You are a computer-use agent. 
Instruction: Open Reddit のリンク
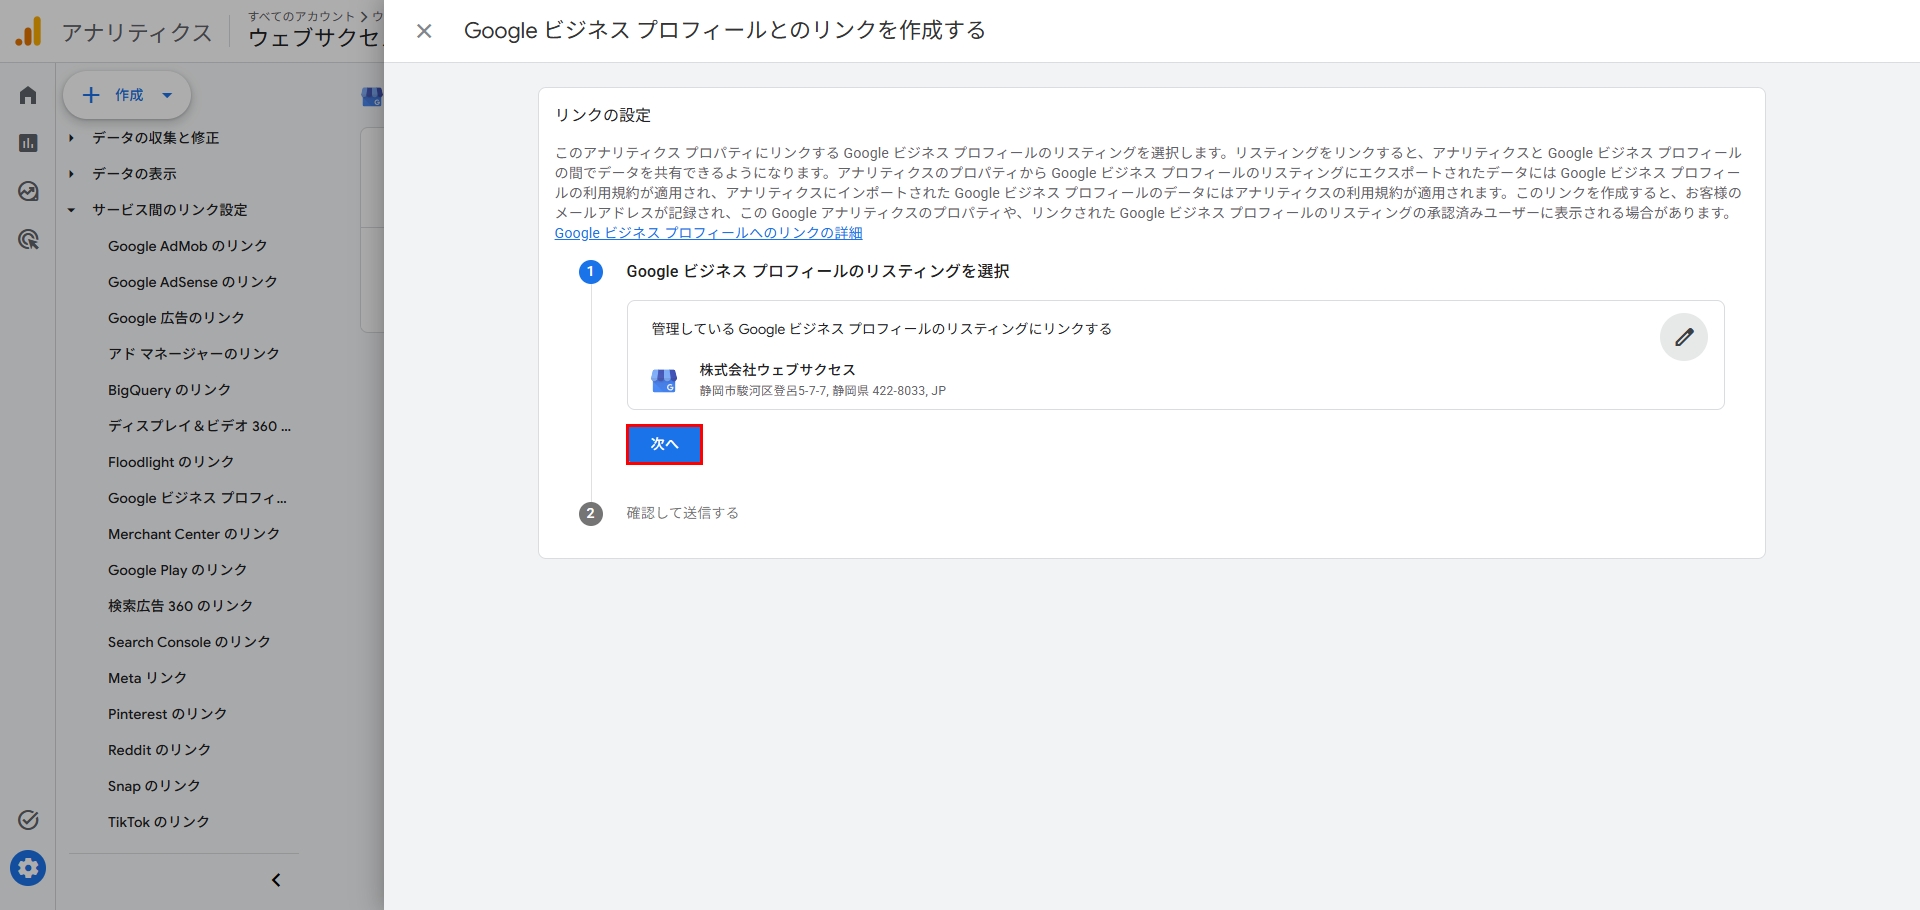click(159, 750)
